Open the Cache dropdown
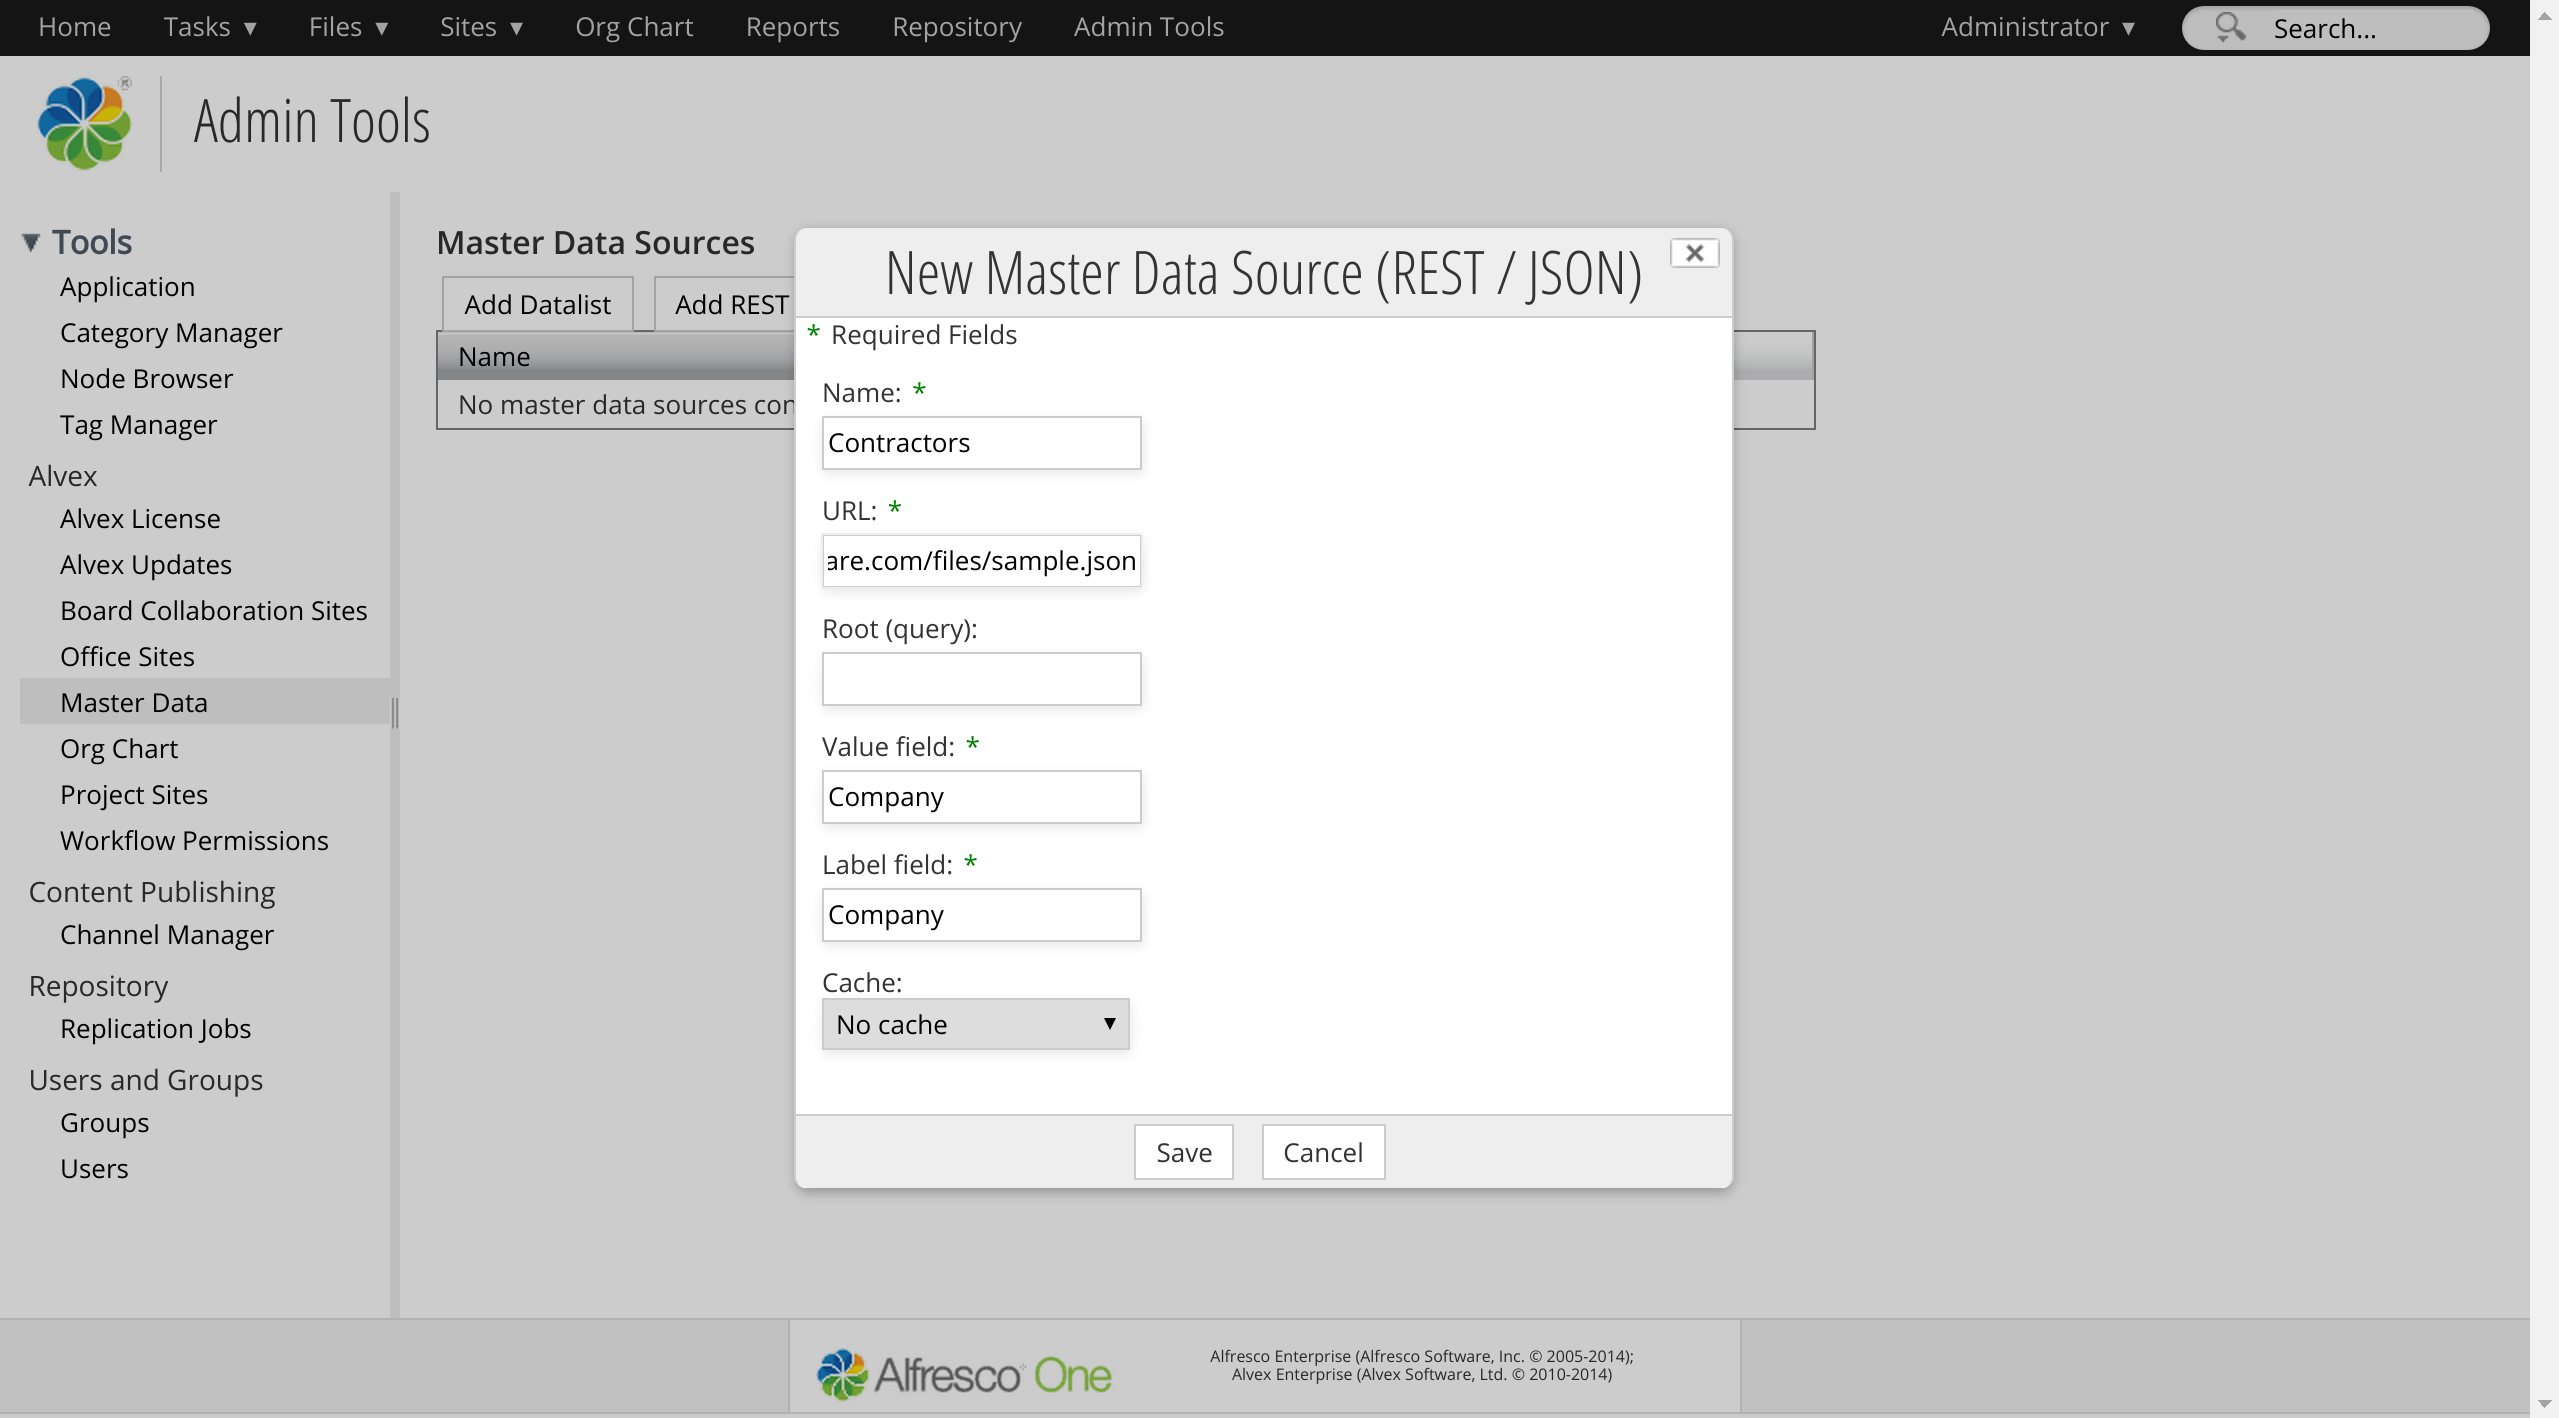 click(975, 1024)
